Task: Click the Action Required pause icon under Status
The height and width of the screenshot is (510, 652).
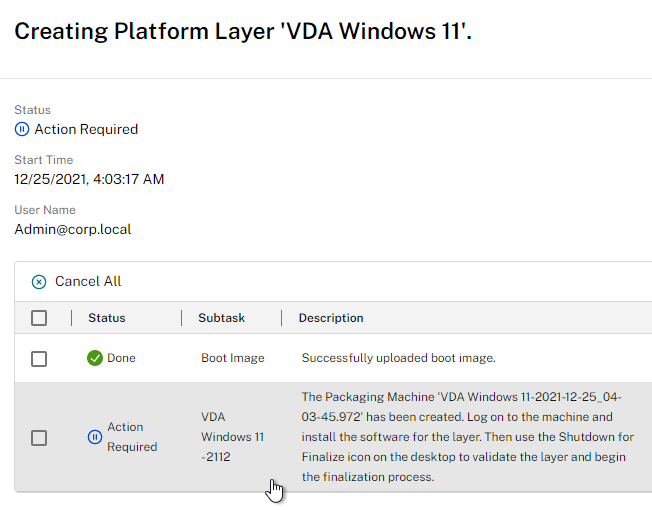Action: click(22, 129)
